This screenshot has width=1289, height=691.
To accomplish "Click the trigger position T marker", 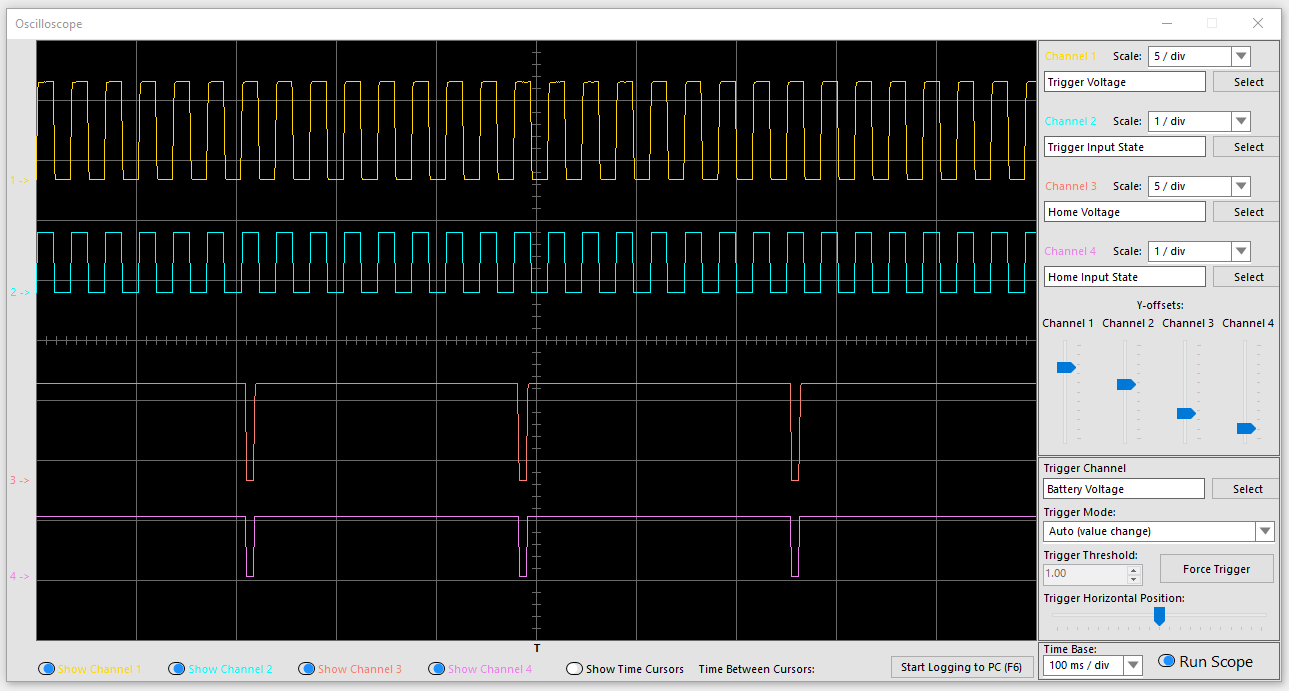I will click(x=537, y=648).
